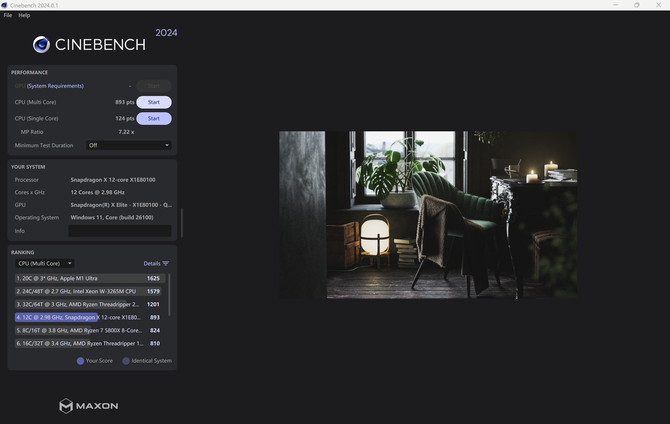Screen dimensions: 670x424
Task: Click the Windows 11, Core build text
Action: tap(112, 218)
